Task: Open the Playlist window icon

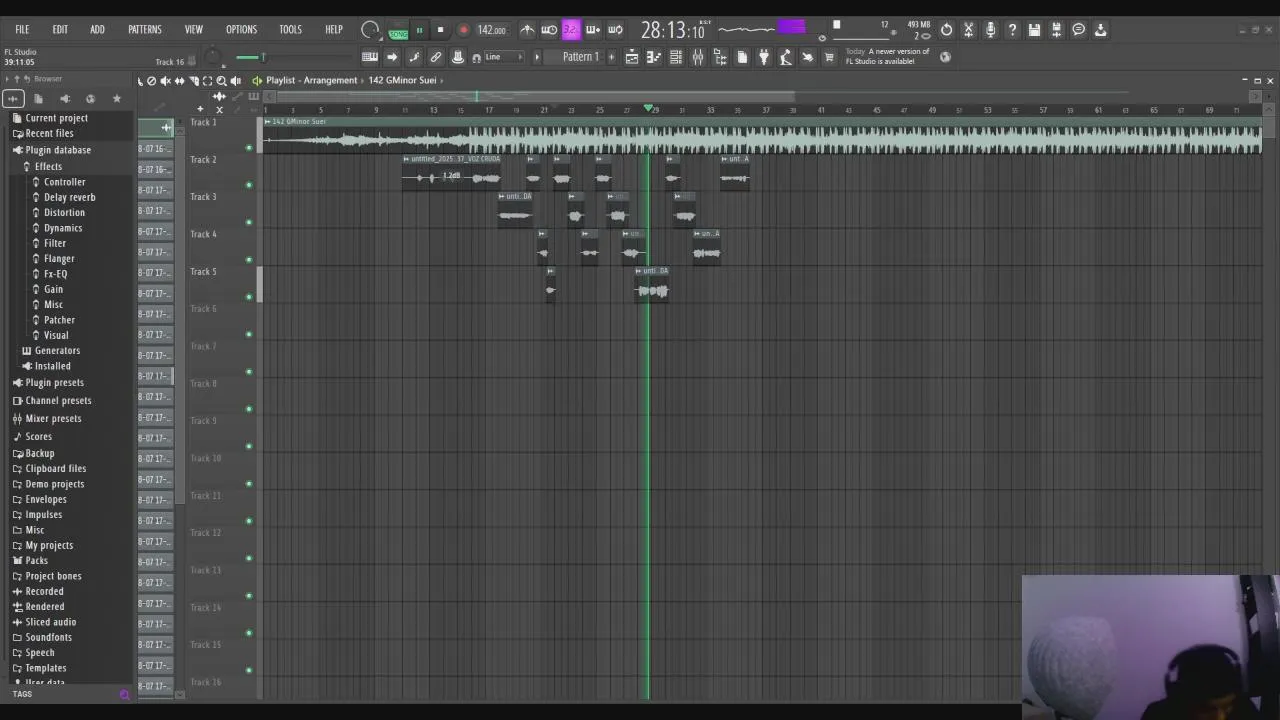Action: (632, 57)
